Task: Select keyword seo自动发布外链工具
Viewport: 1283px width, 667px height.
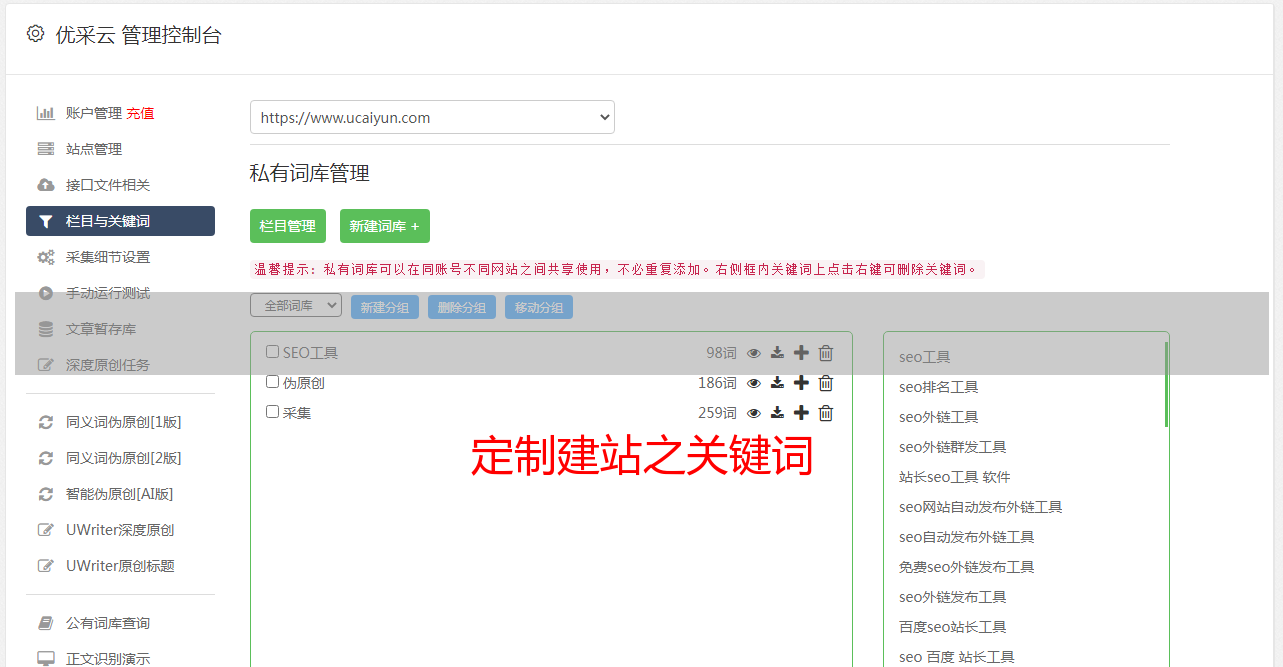Action: 966,537
